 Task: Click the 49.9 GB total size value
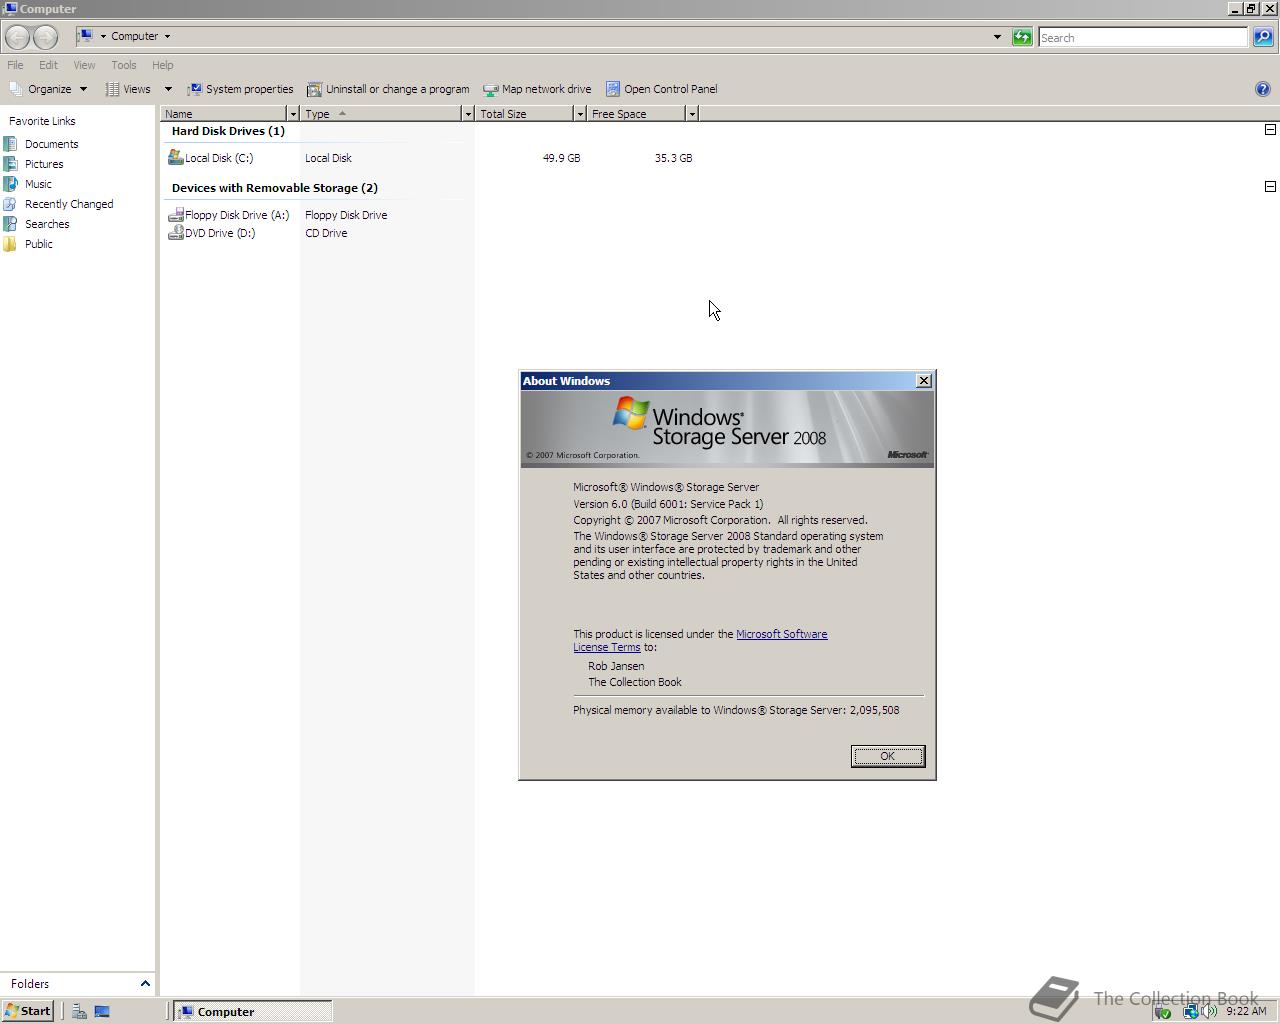tap(561, 158)
